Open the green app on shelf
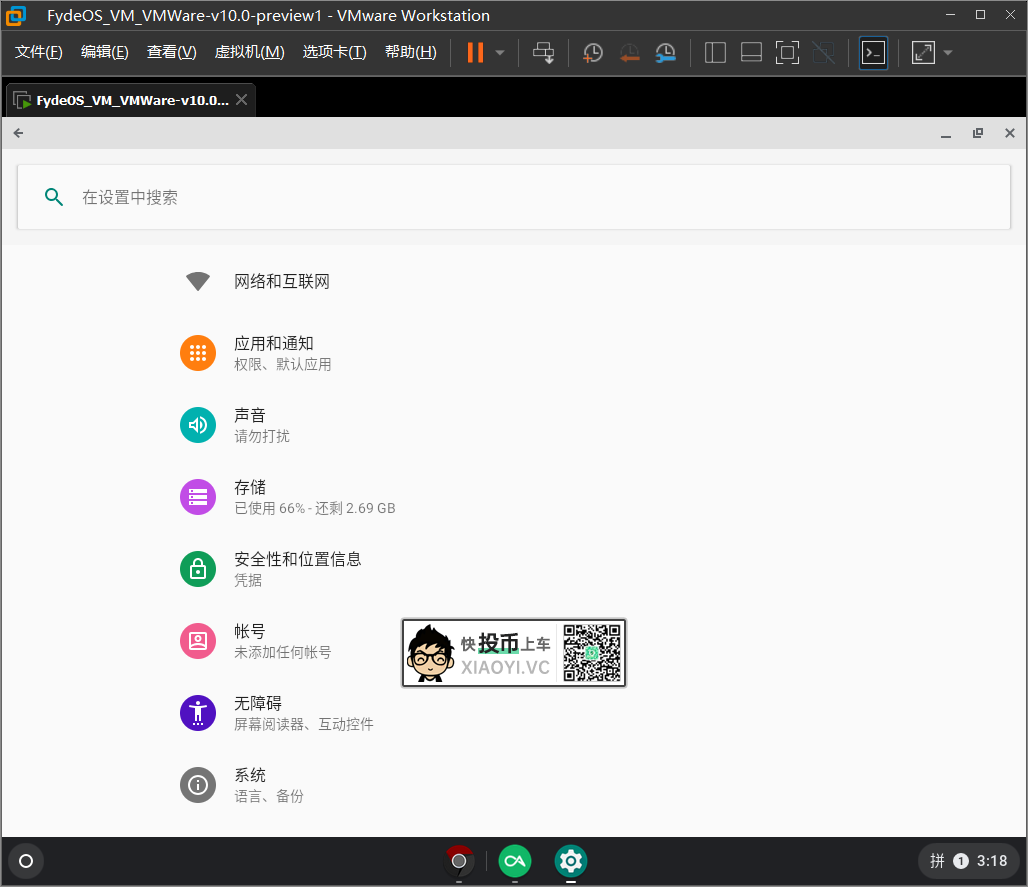Viewport: 1028px width, 887px height. (x=515, y=861)
